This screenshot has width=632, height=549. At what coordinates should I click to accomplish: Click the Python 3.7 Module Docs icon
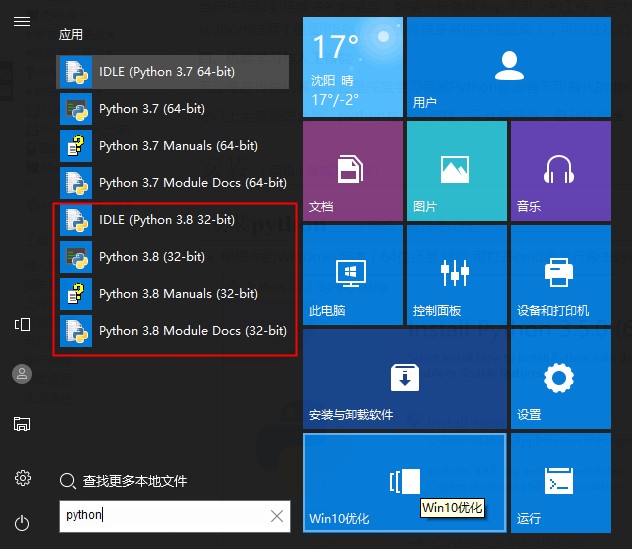pyautogui.click(x=76, y=183)
